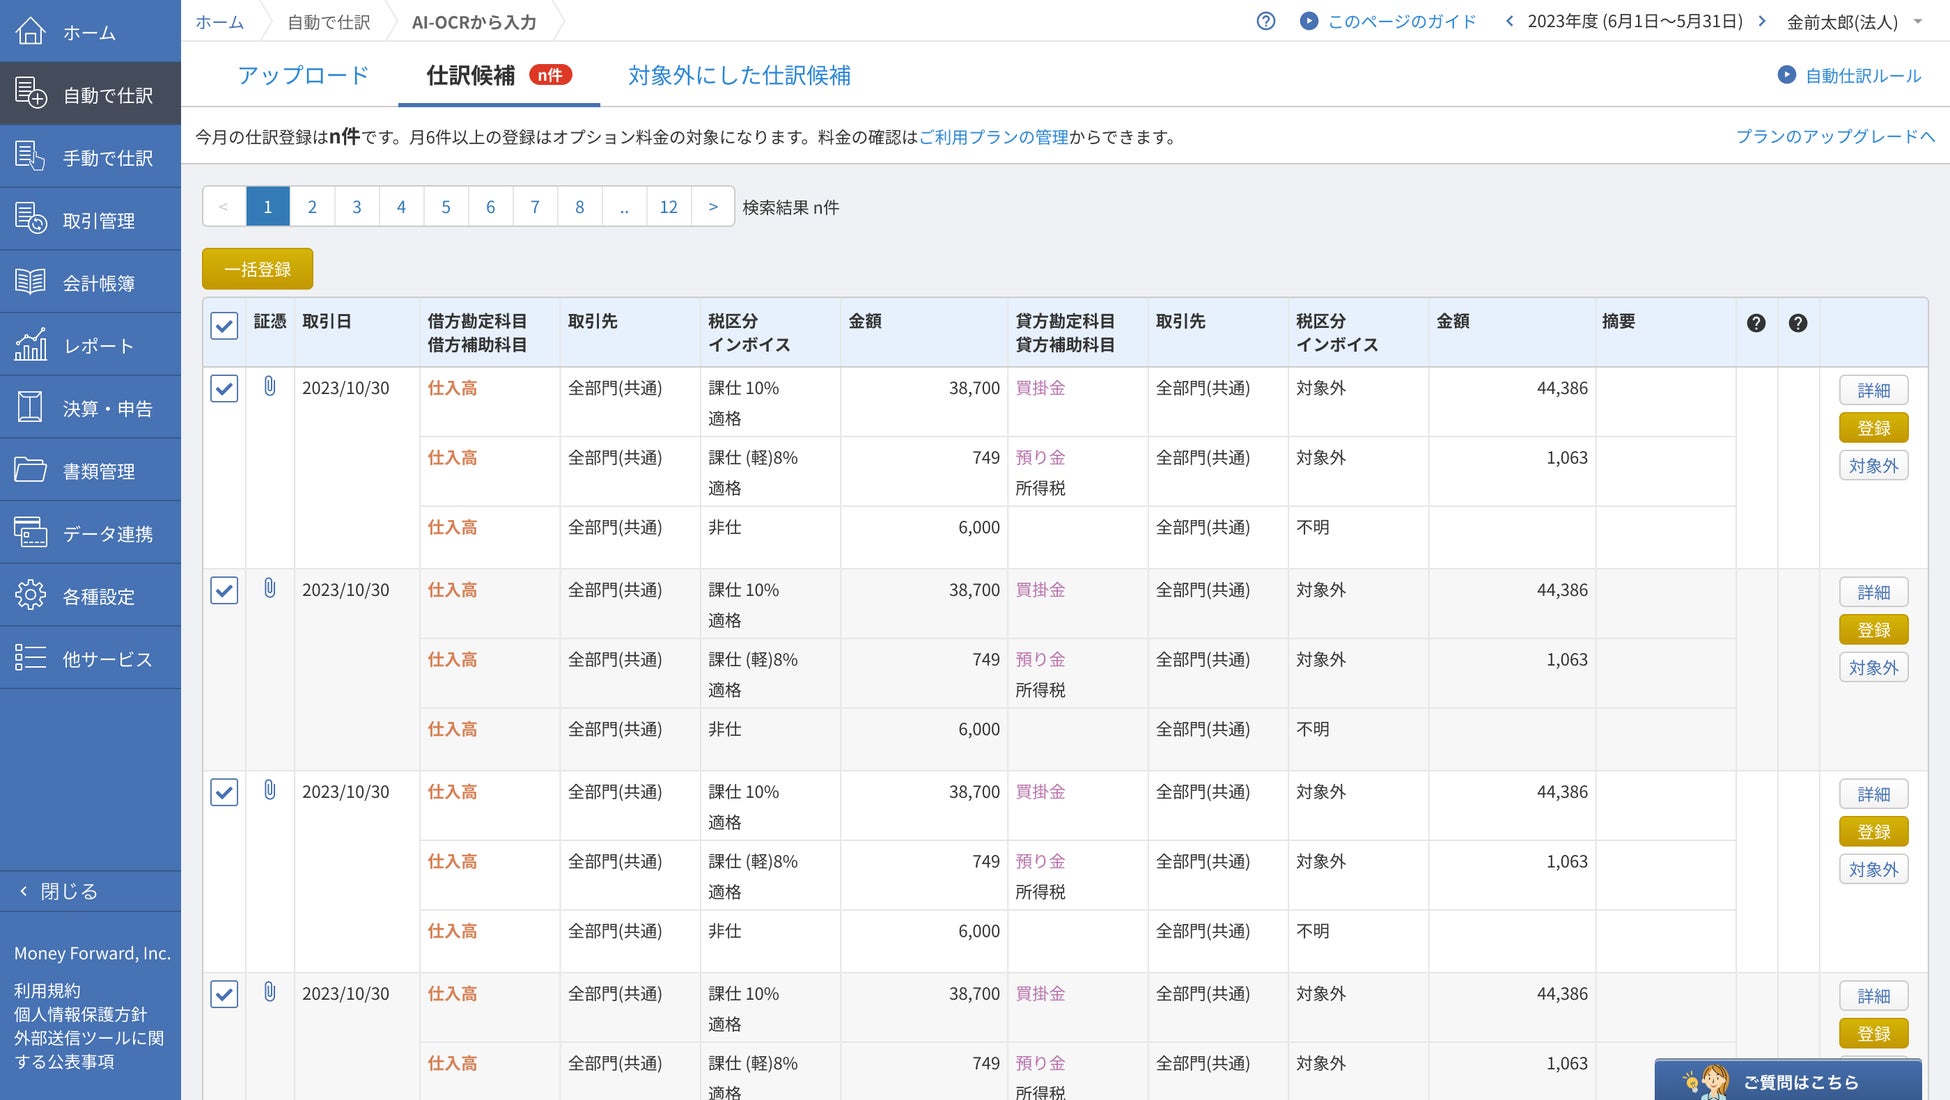Open the 対象外にした仕訳候補 tab

coord(739,76)
